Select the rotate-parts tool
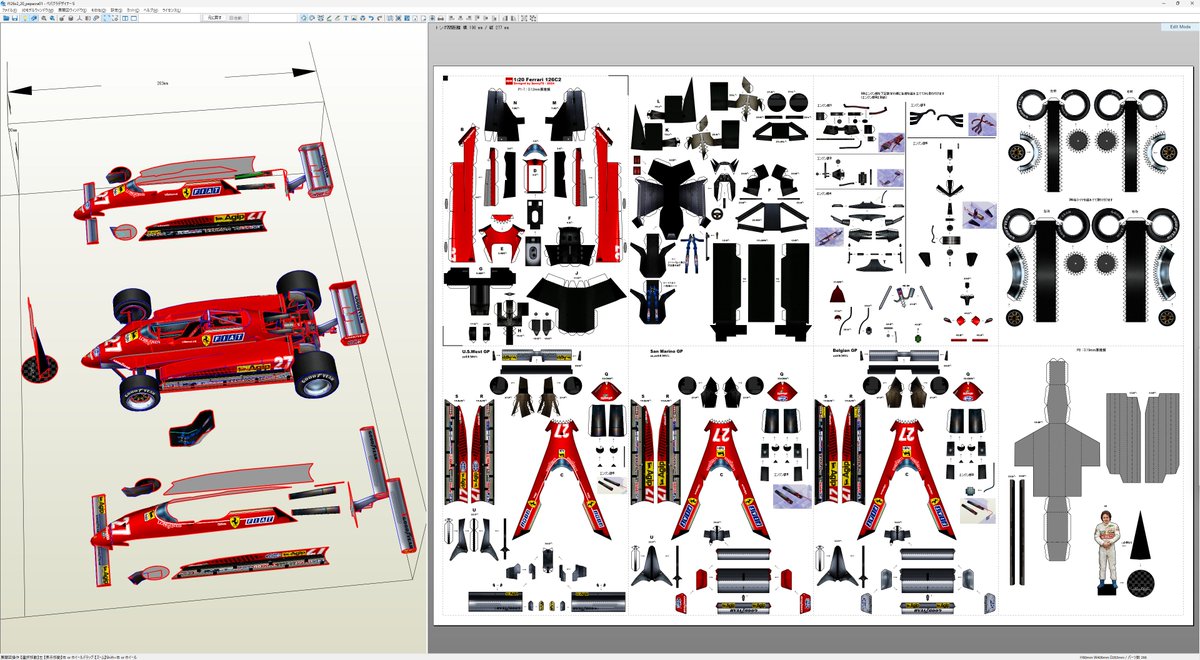The image size is (1200, 660). (x=312, y=18)
